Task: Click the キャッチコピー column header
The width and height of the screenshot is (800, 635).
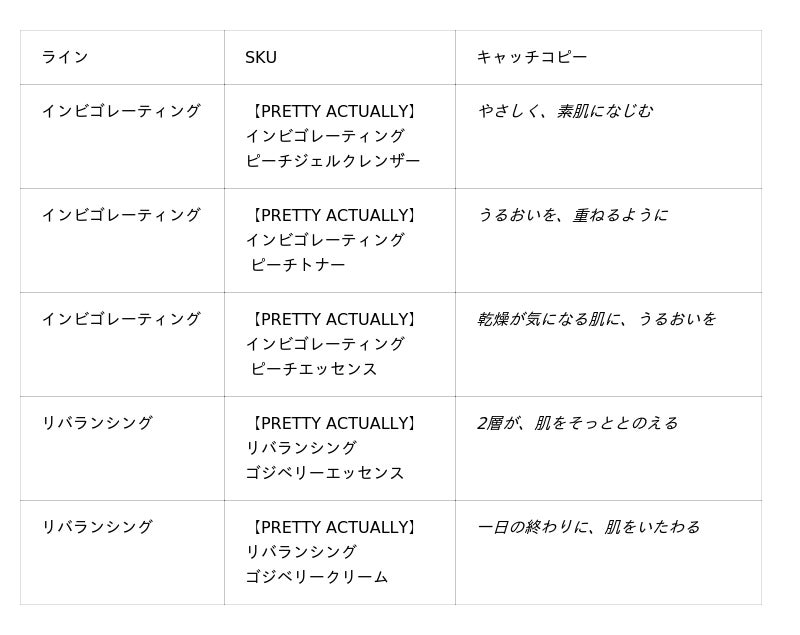Action: click(x=608, y=58)
